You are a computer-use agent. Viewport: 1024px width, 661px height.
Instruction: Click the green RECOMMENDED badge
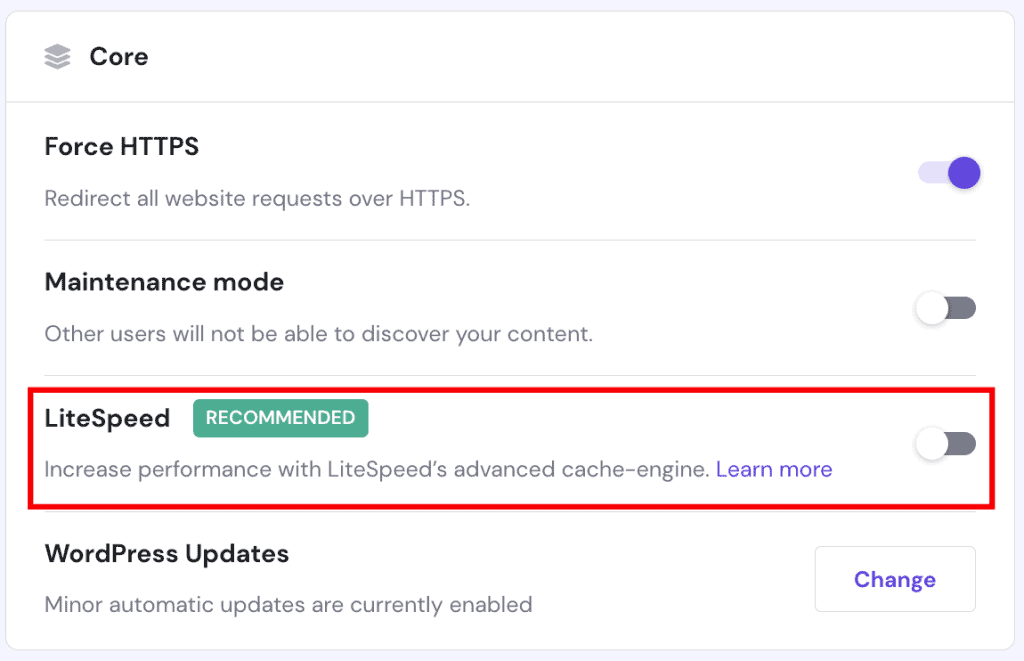pos(280,418)
